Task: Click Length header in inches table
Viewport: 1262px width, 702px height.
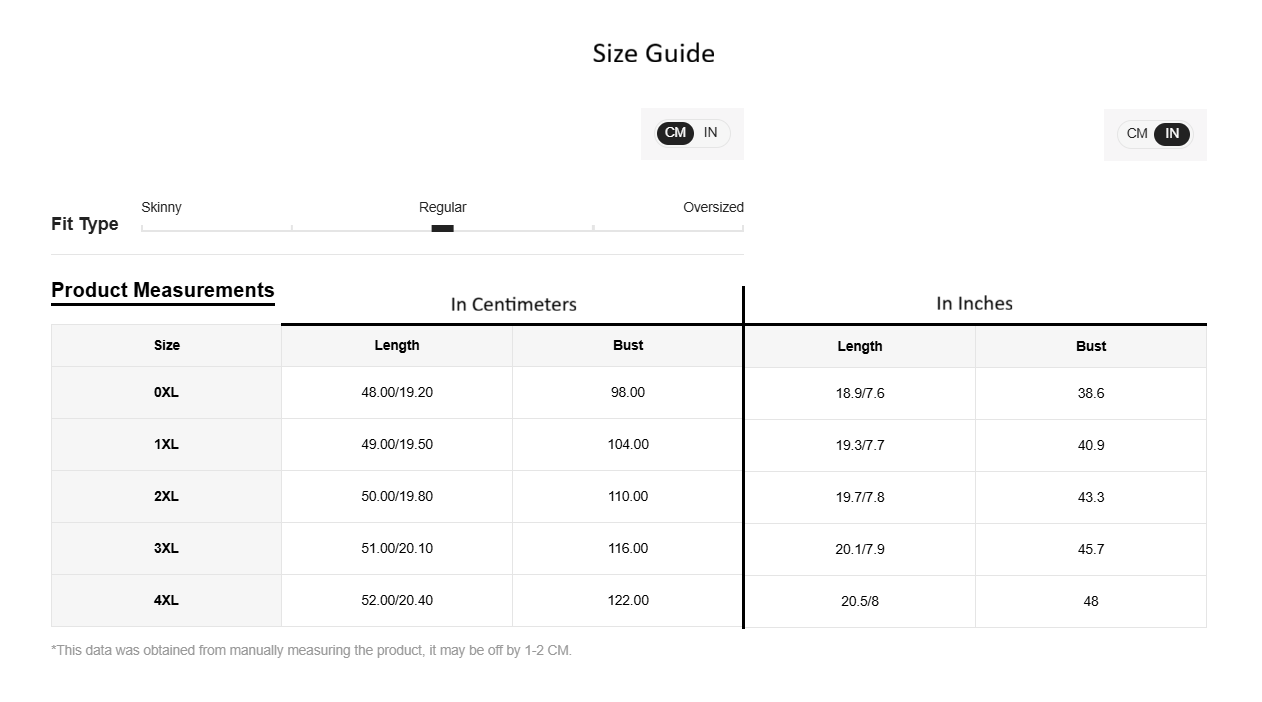Action: point(860,346)
